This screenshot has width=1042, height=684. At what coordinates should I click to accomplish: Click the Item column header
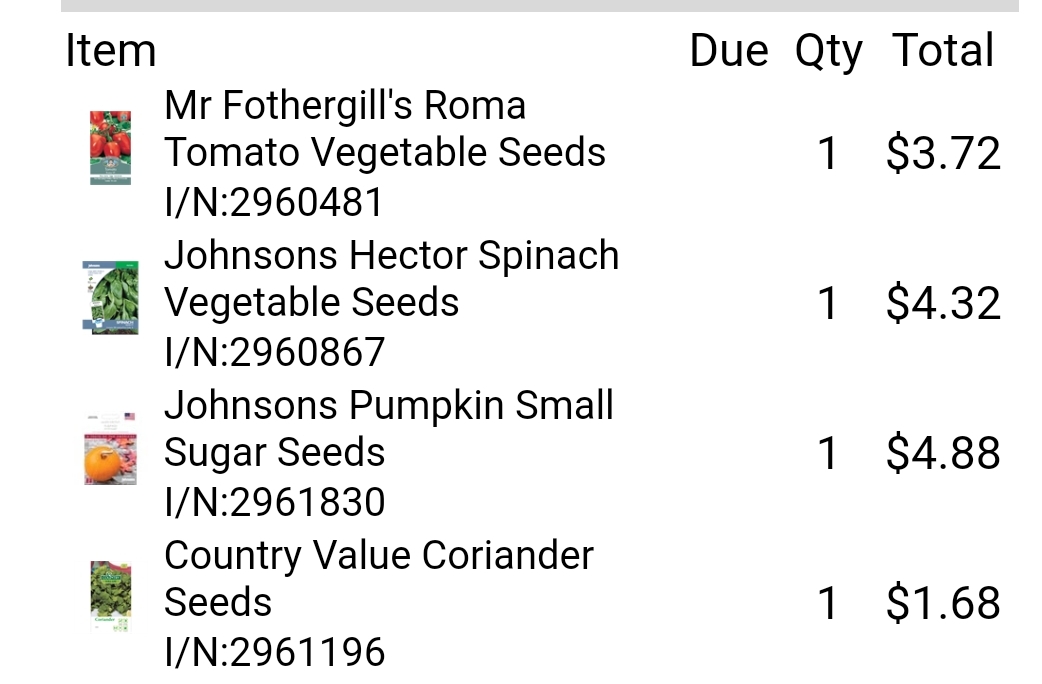point(110,51)
